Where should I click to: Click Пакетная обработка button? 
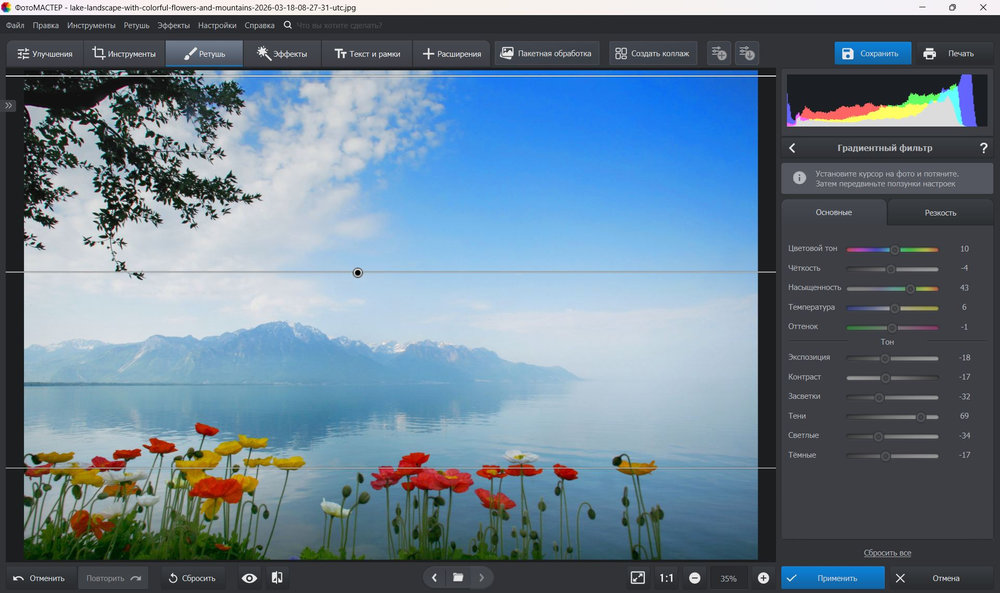pos(546,54)
